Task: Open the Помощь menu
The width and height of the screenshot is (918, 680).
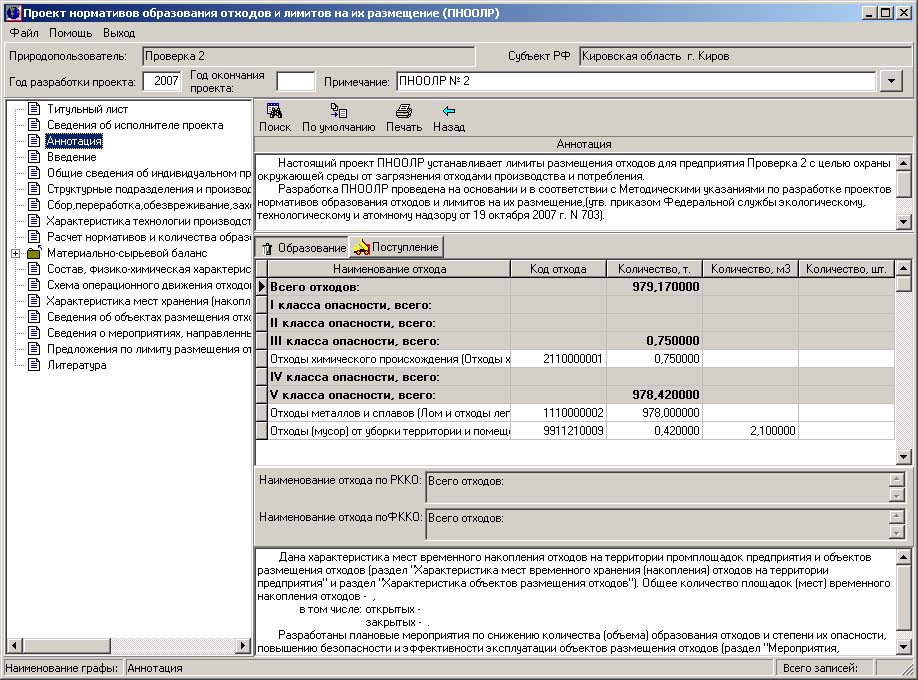Action: (70, 33)
